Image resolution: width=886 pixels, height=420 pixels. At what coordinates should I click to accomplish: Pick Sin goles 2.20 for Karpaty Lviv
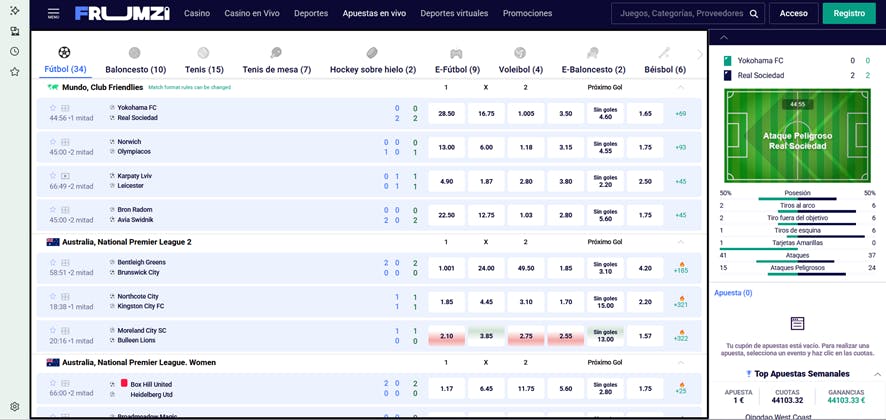point(605,181)
